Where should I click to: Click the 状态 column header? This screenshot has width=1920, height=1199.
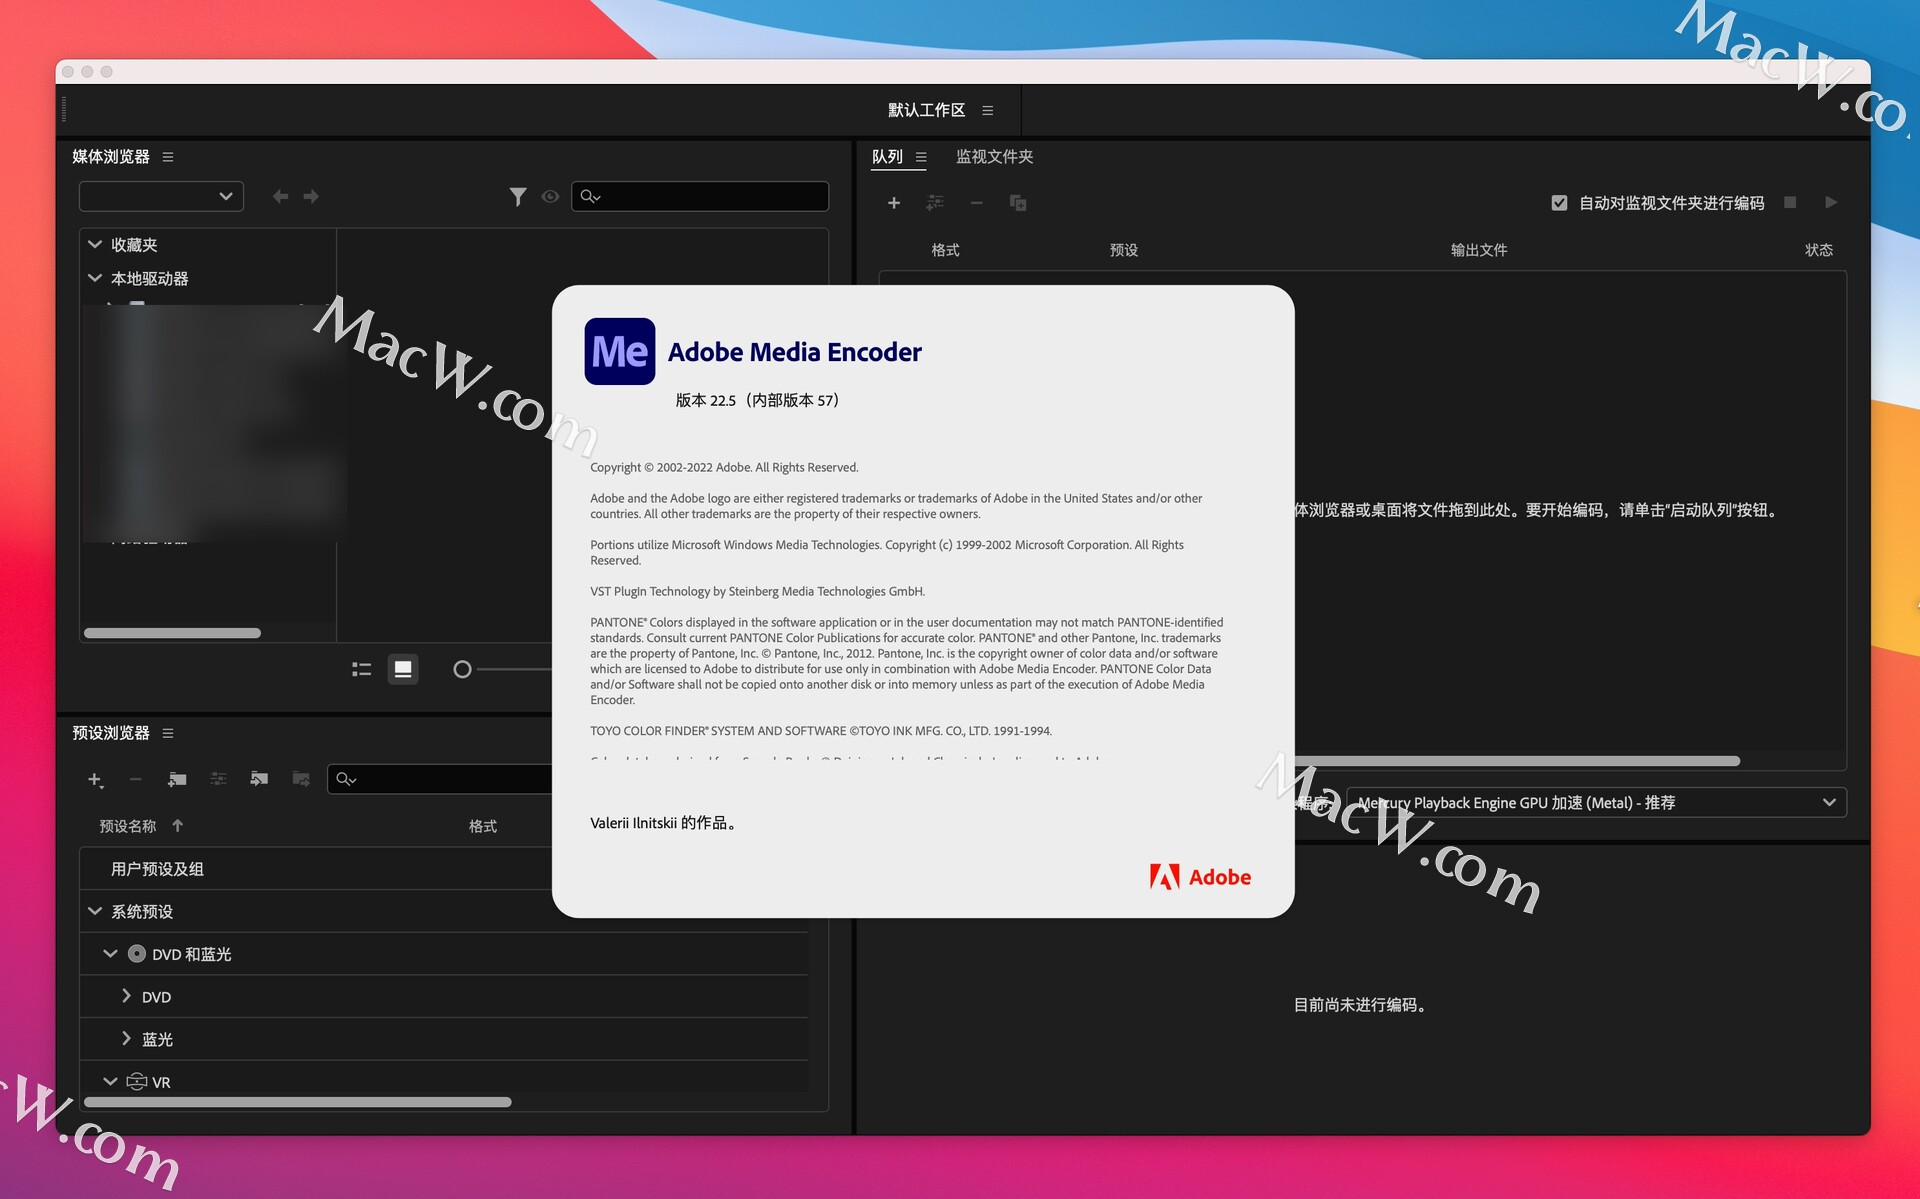coord(1819,250)
